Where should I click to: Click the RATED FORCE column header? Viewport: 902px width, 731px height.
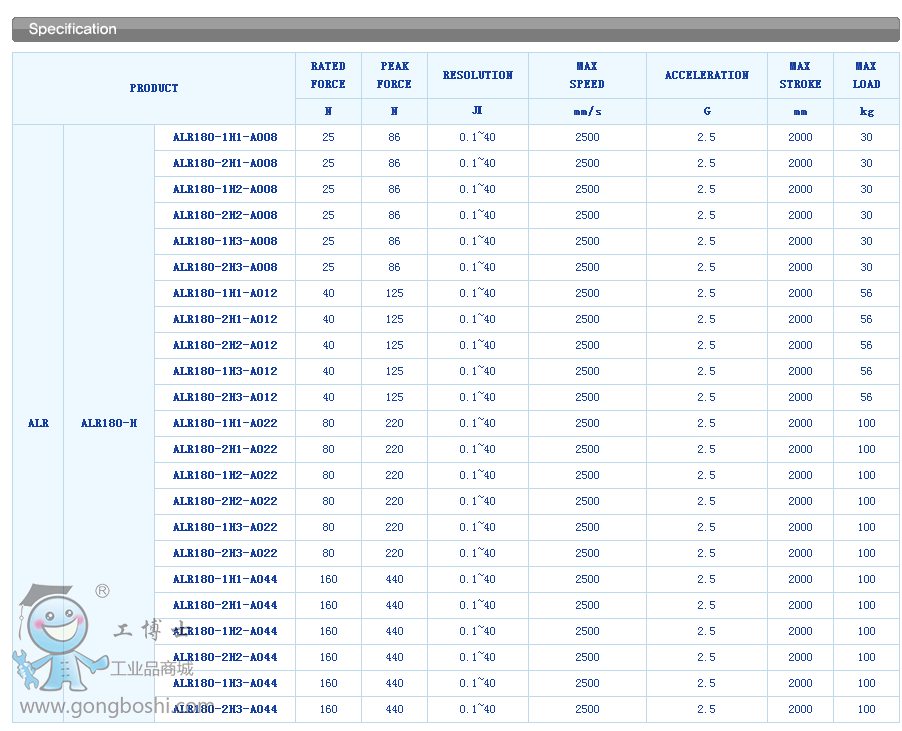click(328, 75)
